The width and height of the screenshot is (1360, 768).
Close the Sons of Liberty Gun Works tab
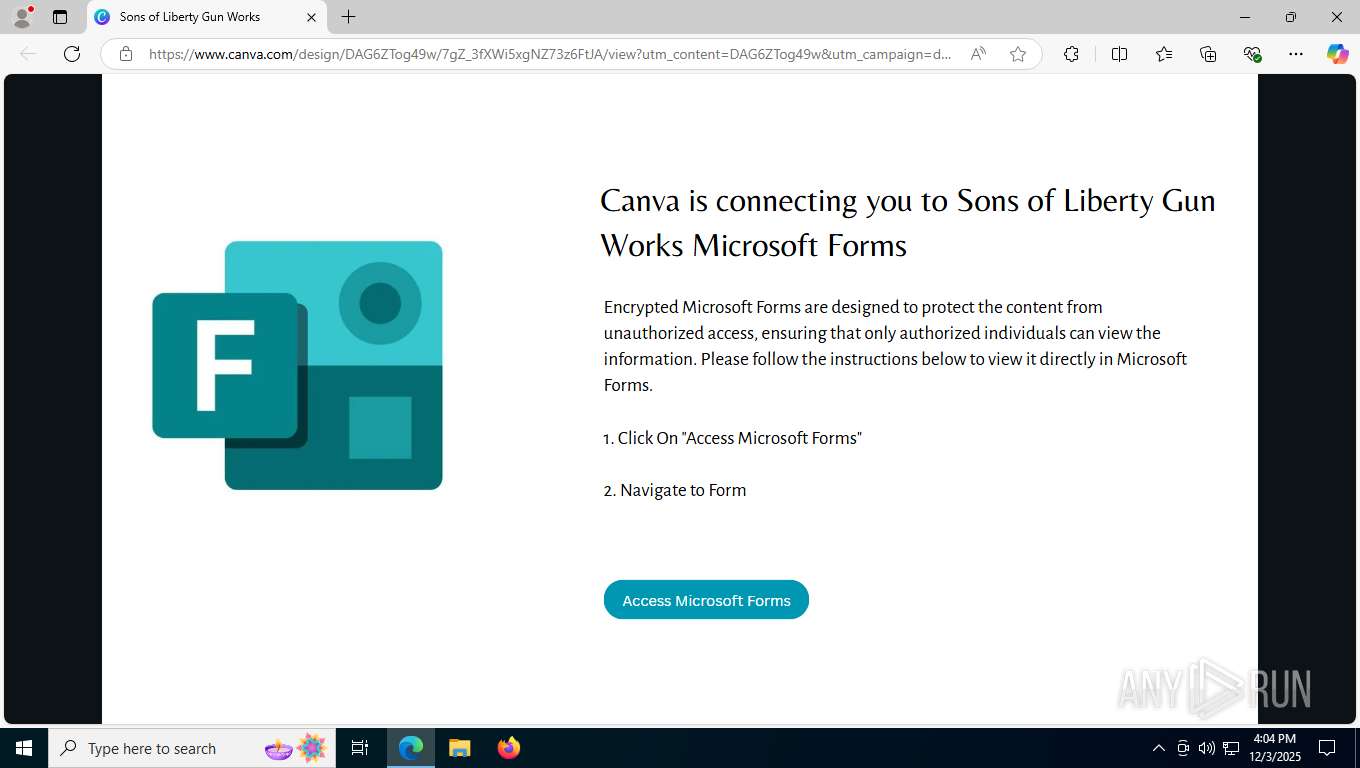coord(311,17)
